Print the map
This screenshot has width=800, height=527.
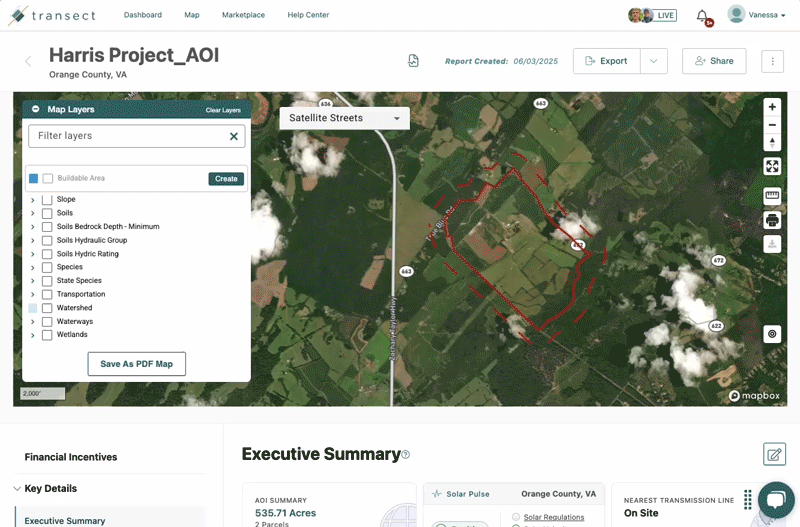coord(772,220)
